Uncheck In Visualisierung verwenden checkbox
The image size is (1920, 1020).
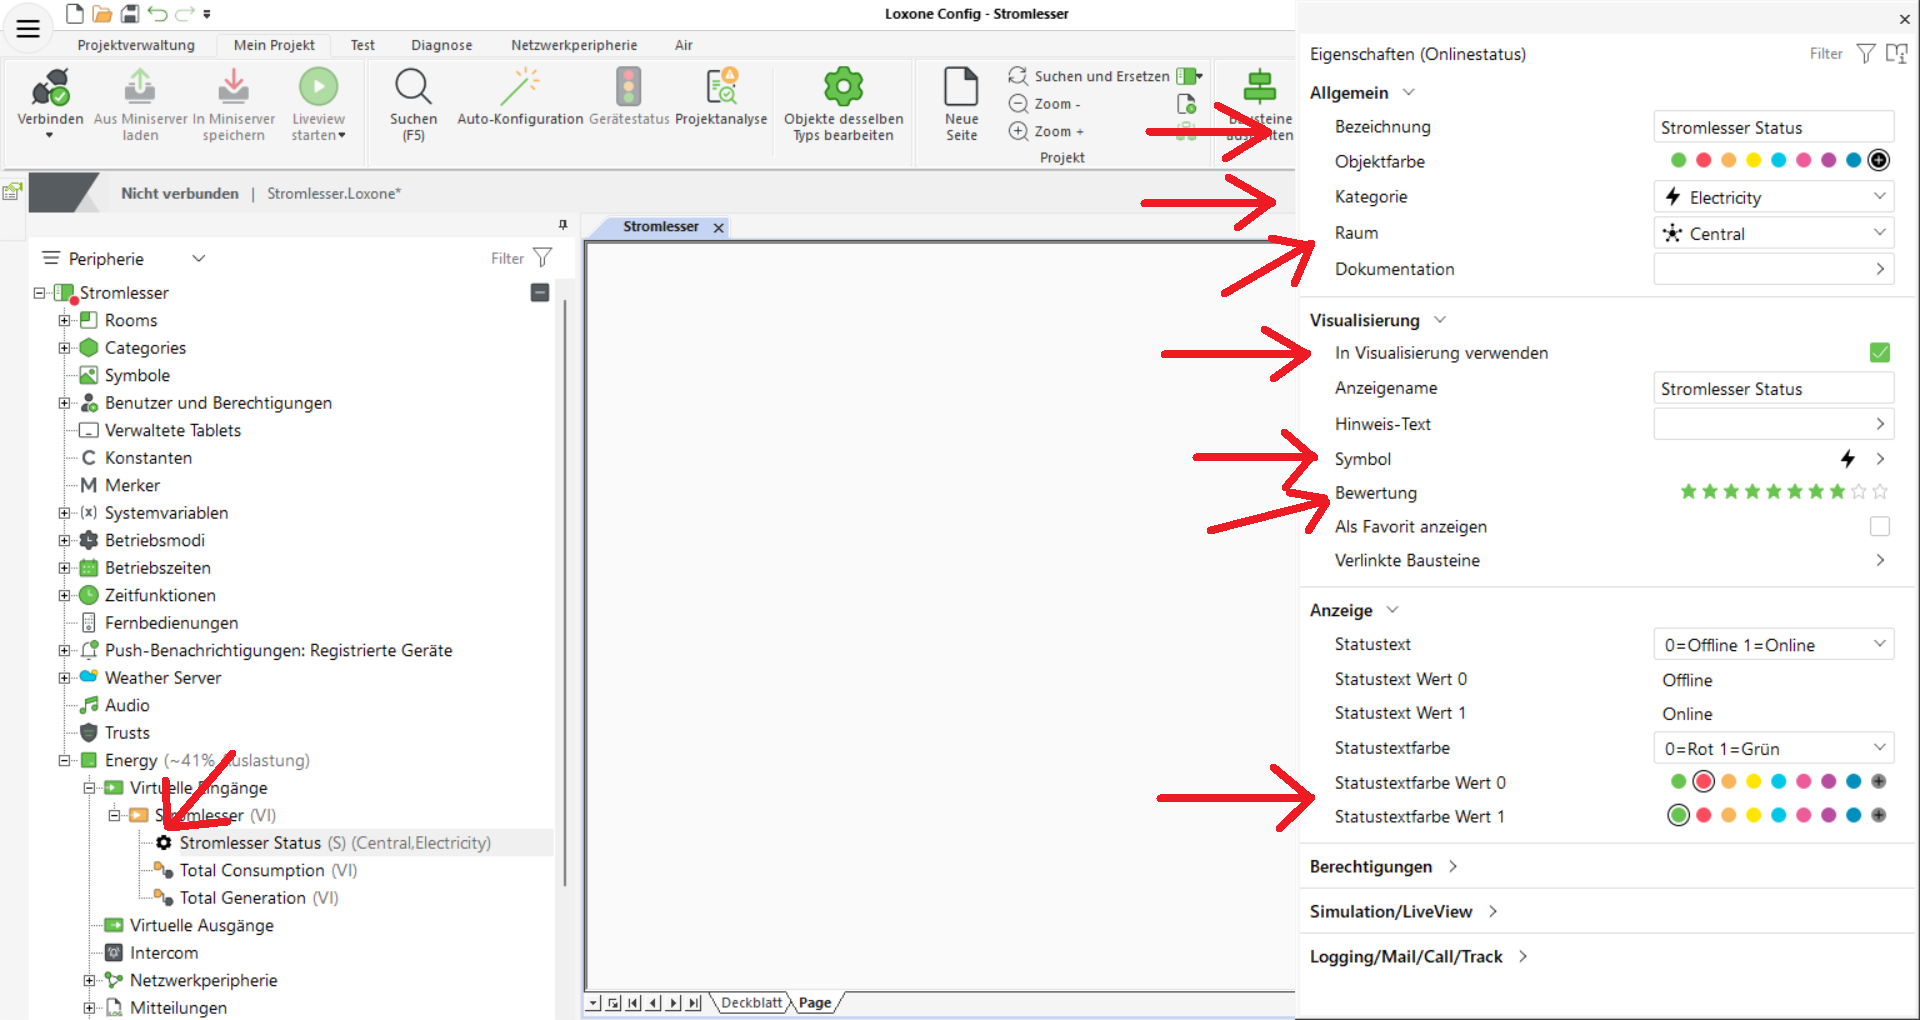click(x=1879, y=353)
